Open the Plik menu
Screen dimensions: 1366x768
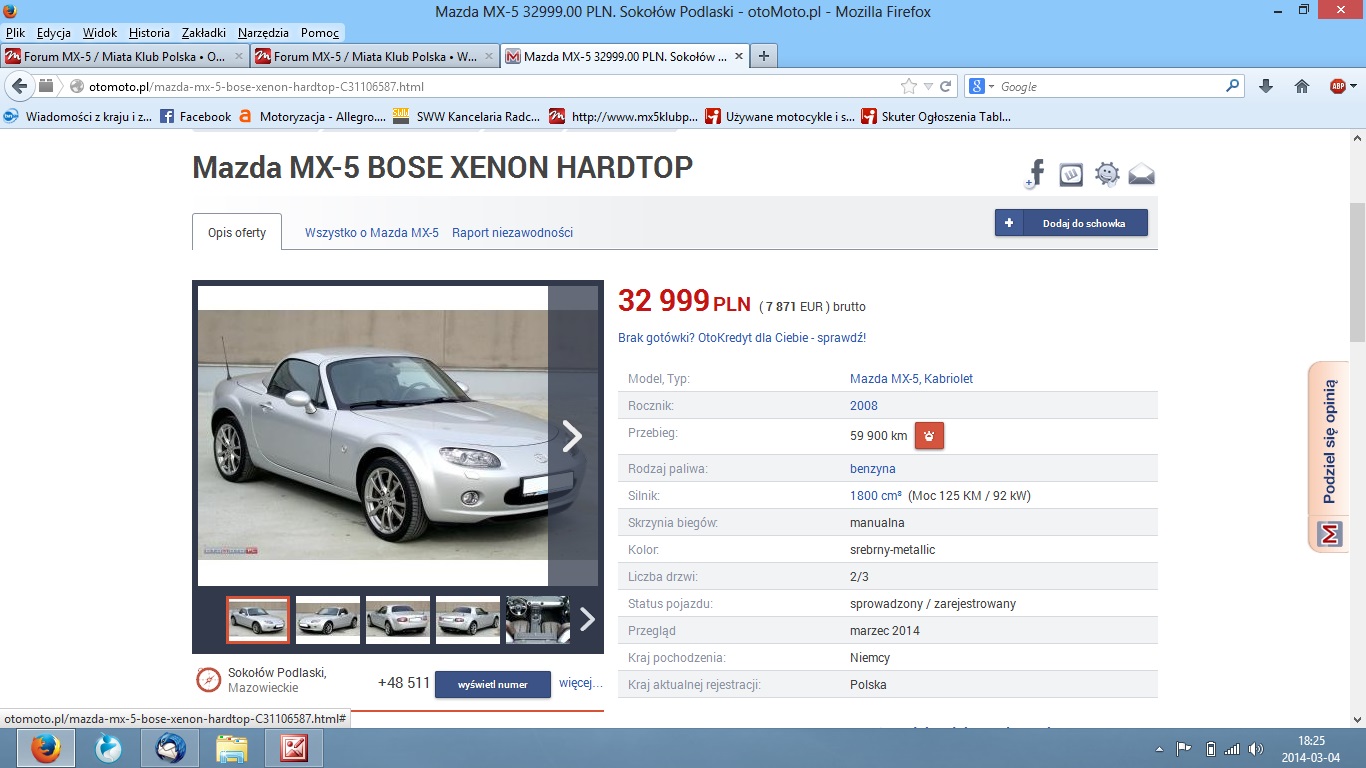(x=15, y=33)
